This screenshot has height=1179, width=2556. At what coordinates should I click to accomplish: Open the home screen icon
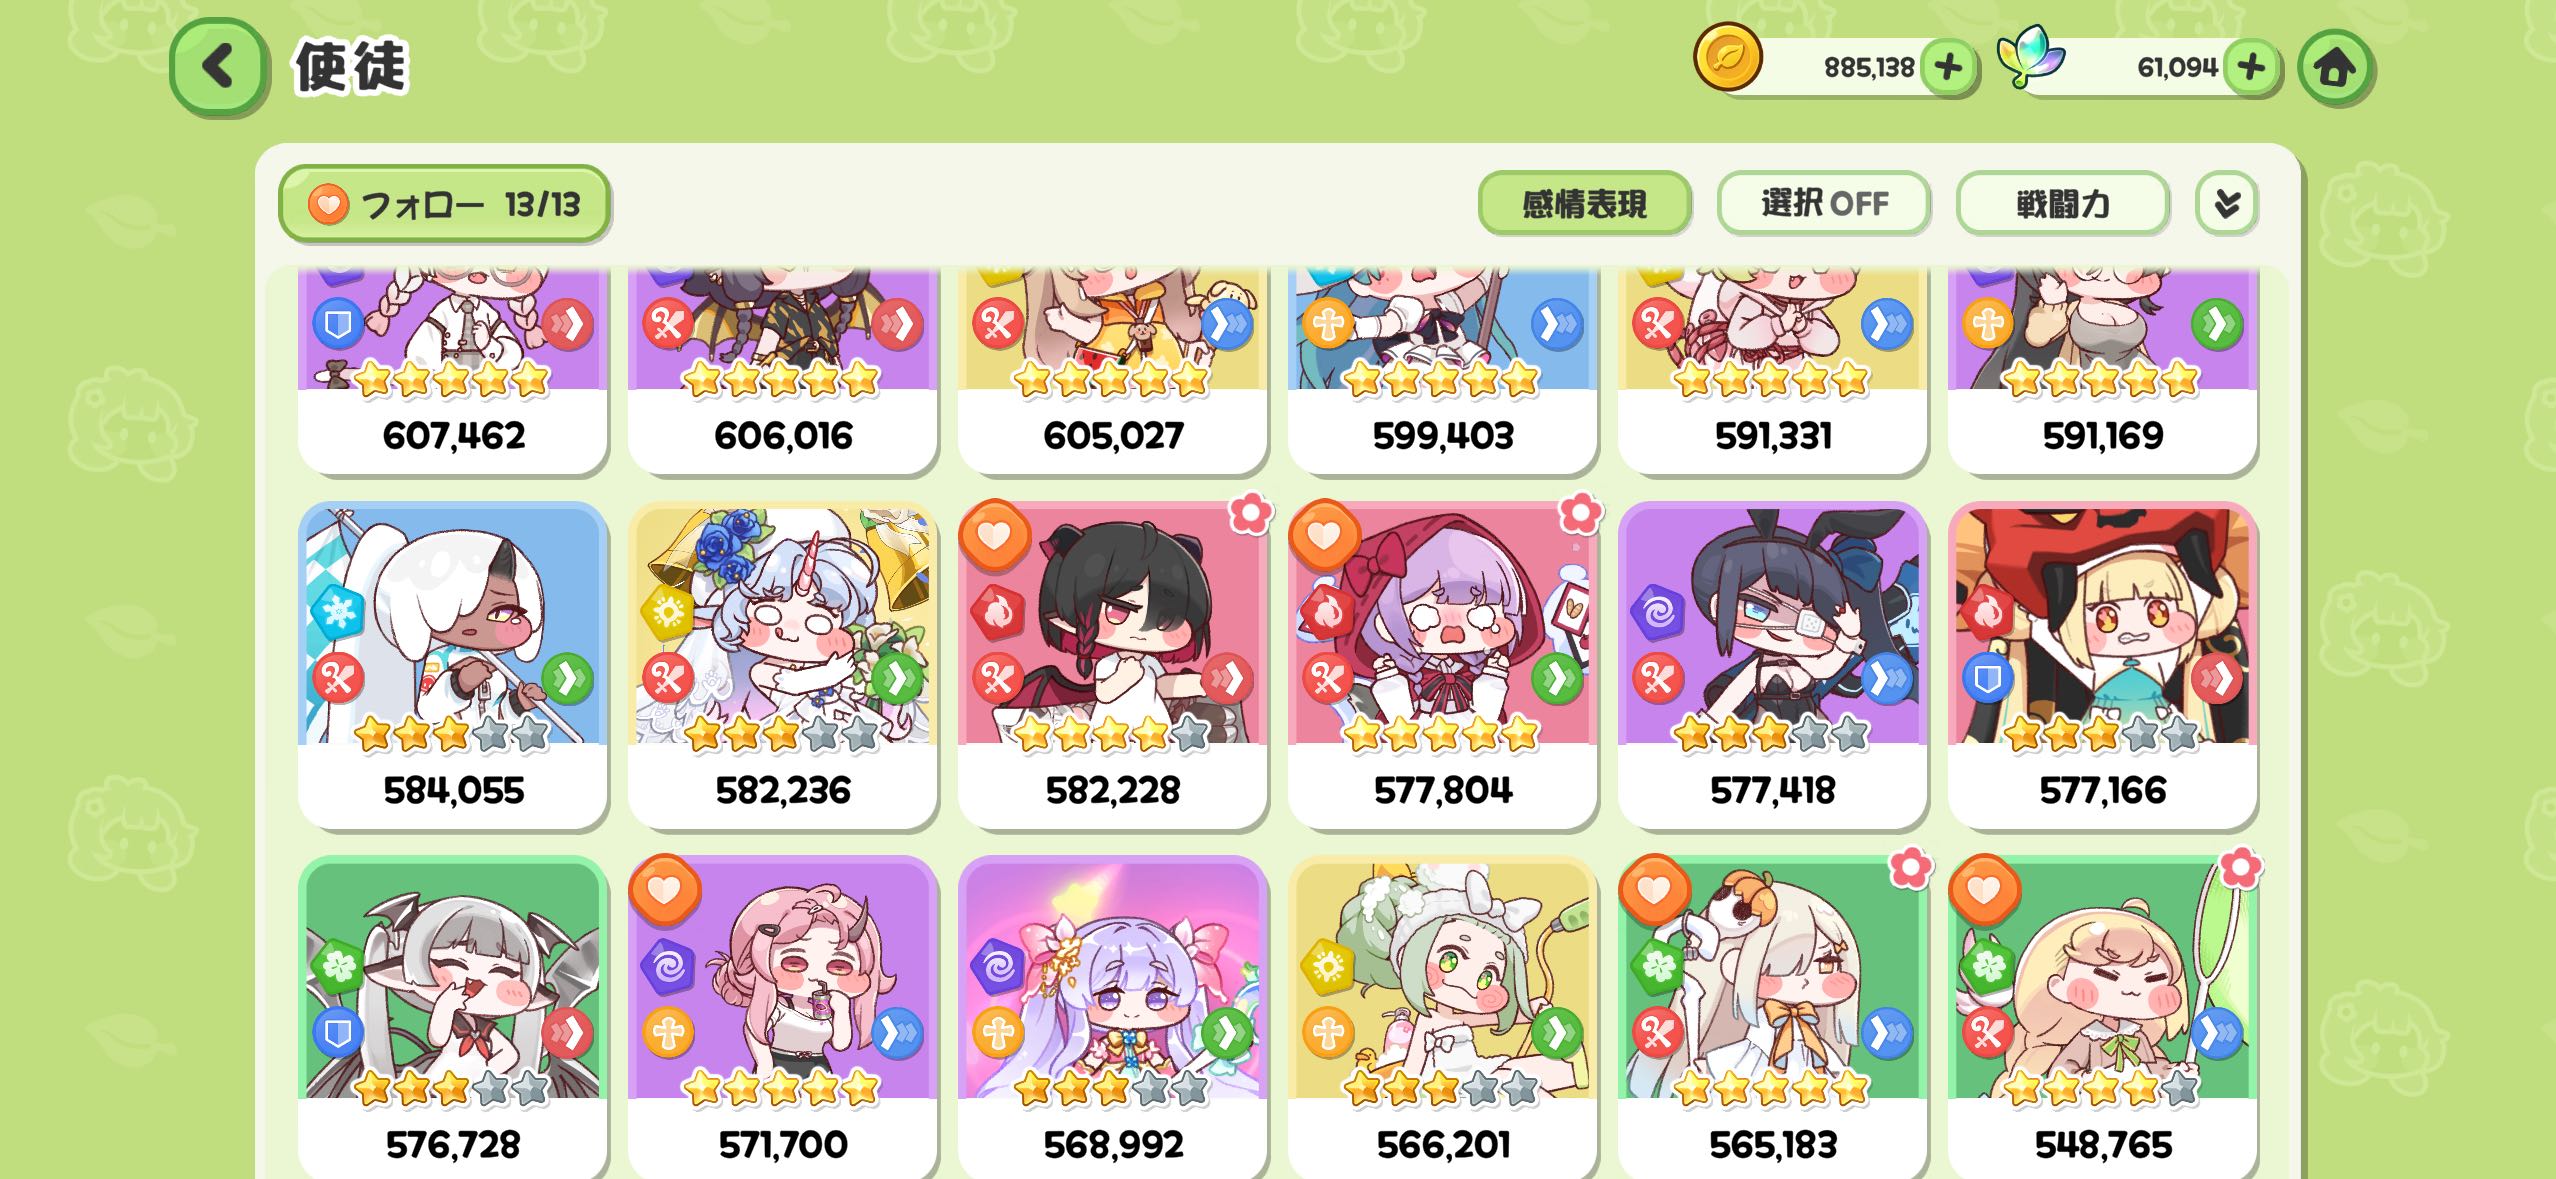pyautogui.click(x=2335, y=67)
